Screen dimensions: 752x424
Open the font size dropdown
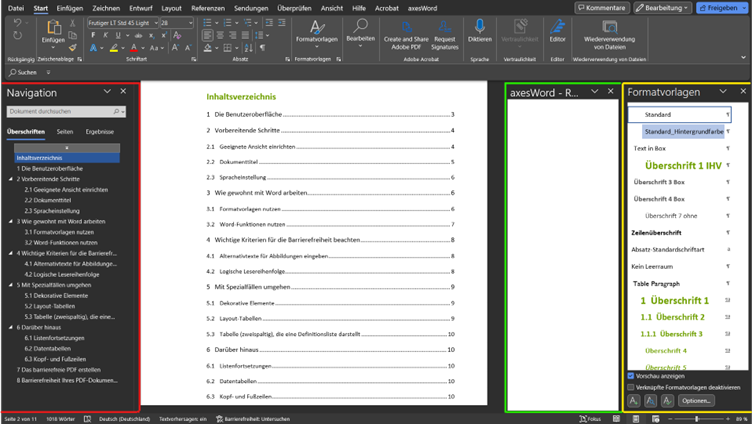(x=190, y=23)
